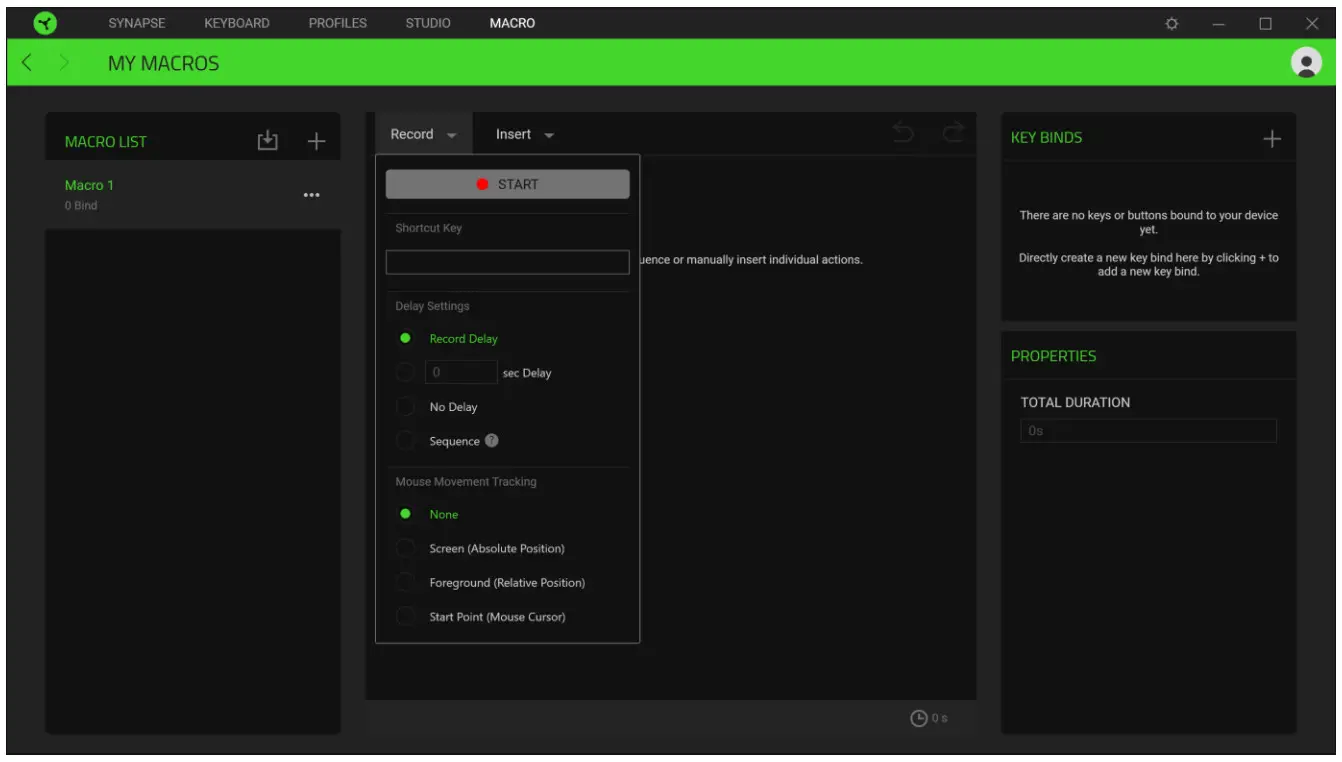Select Macro 1 in the macro list
Screen dimensions: 1342x762
tap(89, 186)
